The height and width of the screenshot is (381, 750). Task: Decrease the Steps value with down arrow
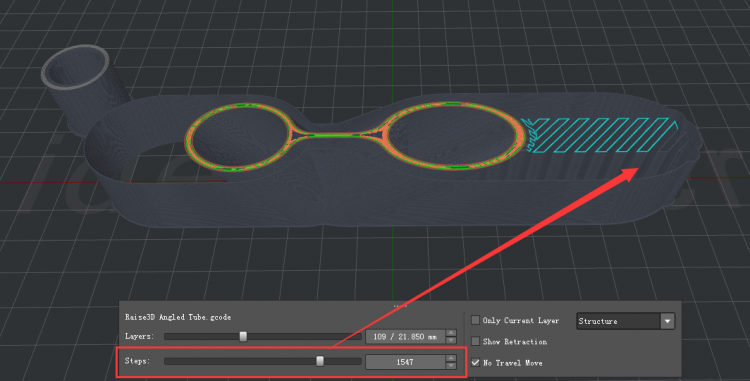pyautogui.click(x=451, y=366)
